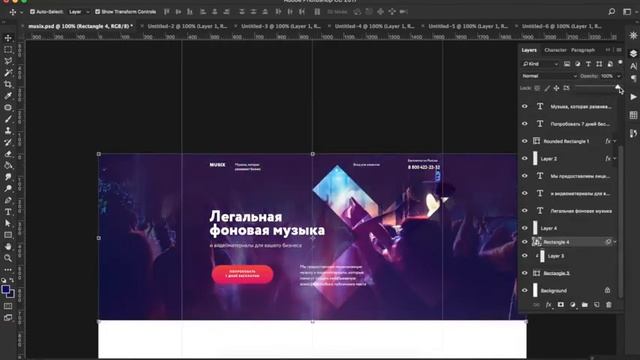The height and width of the screenshot is (360, 640).
Task: Select the Path Selection tool
Action: [8, 223]
